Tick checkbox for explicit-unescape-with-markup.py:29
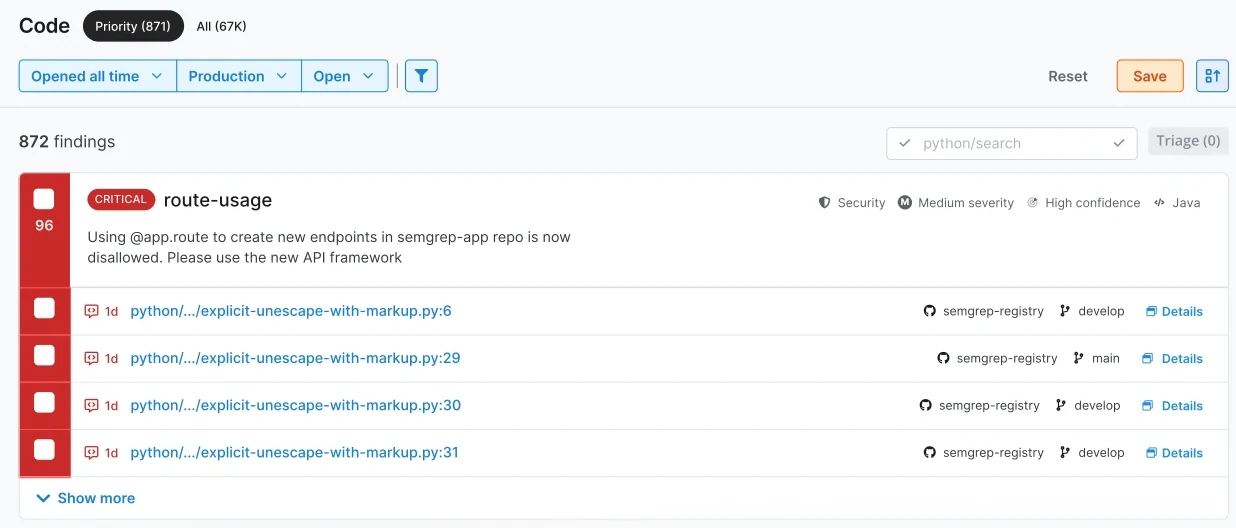The height and width of the screenshot is (528, 1236). pyautogui.click(x=44, y=355)
